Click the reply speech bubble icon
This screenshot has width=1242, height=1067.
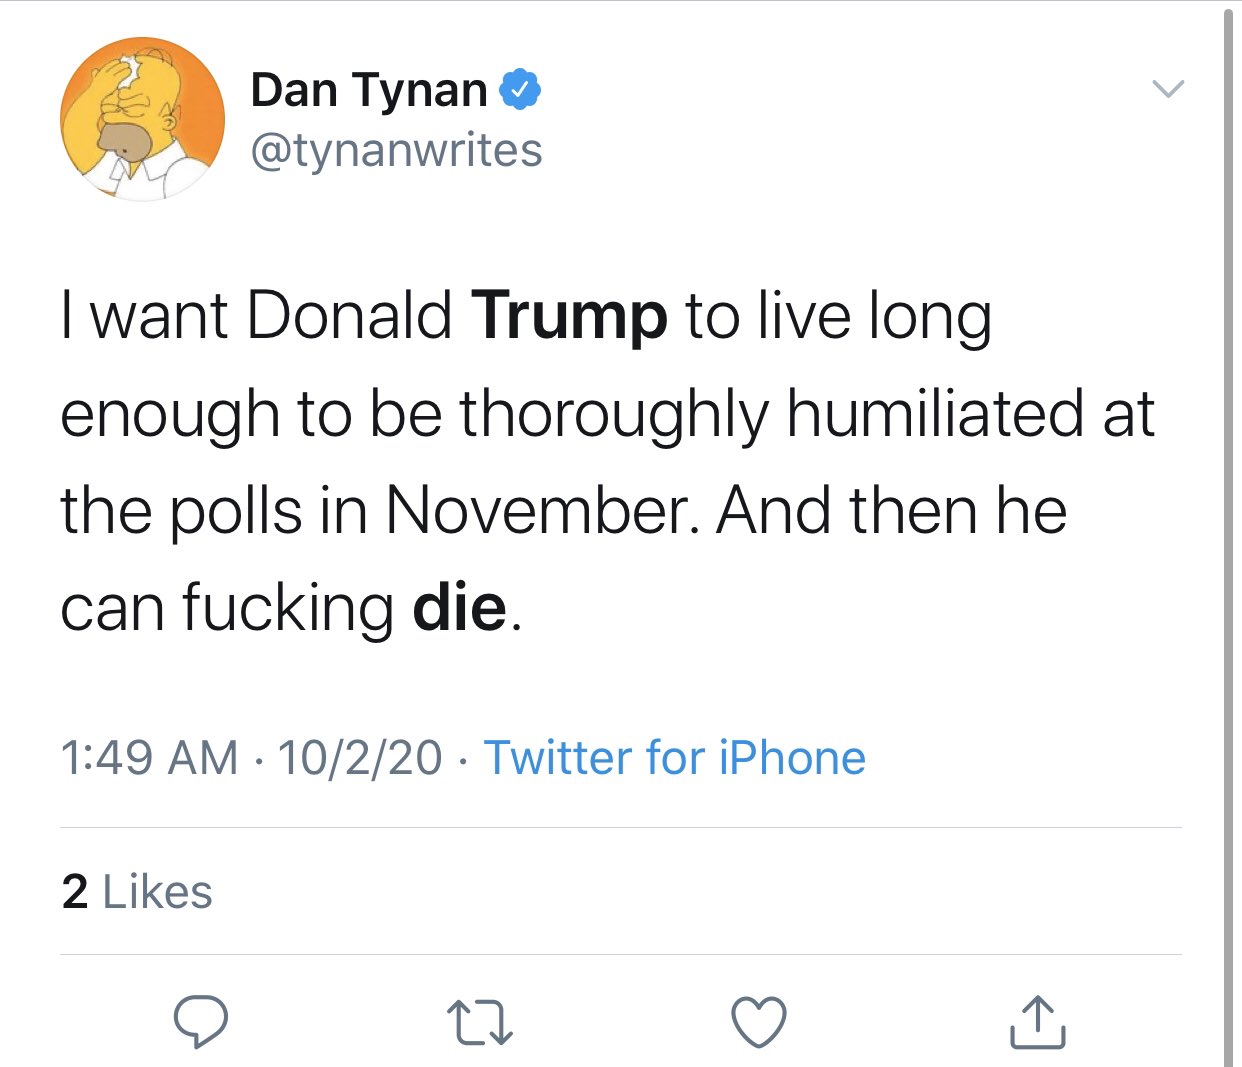click(x=200, y=1021)
